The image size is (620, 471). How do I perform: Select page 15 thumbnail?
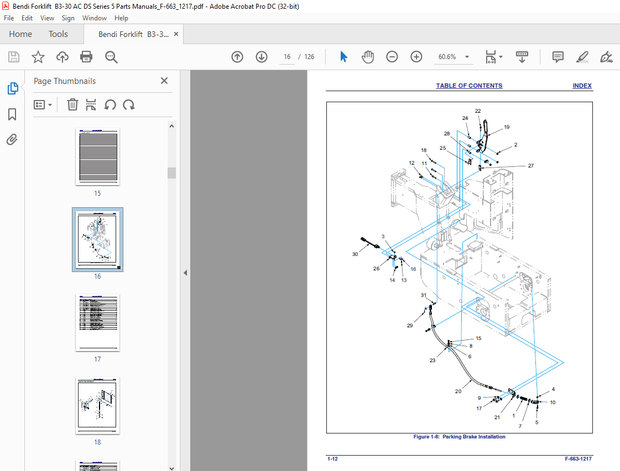pos(98,157)
